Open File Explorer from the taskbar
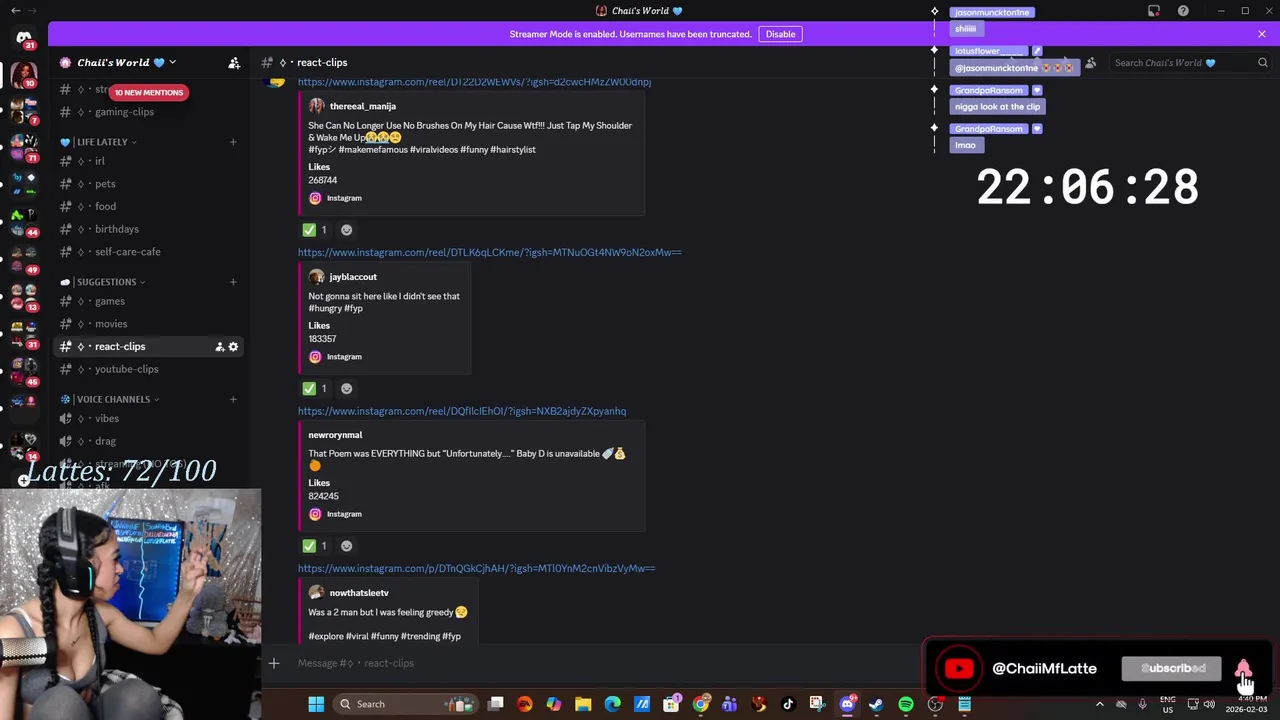 pos(583,704)
